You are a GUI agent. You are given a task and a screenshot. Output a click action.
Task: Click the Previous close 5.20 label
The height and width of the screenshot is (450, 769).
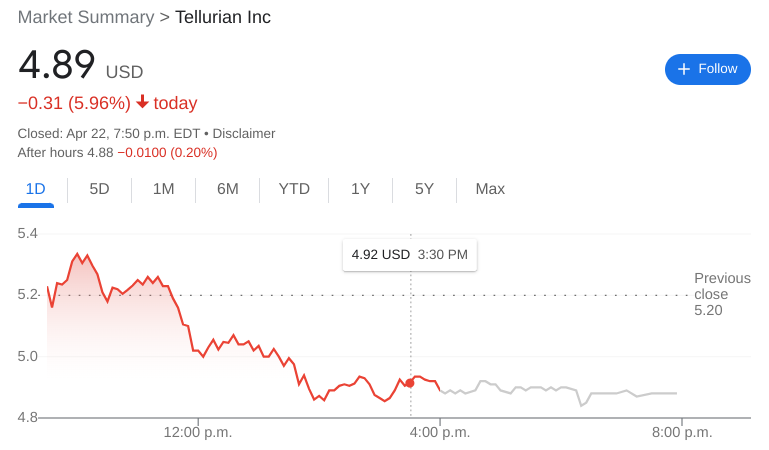[721, 294]
